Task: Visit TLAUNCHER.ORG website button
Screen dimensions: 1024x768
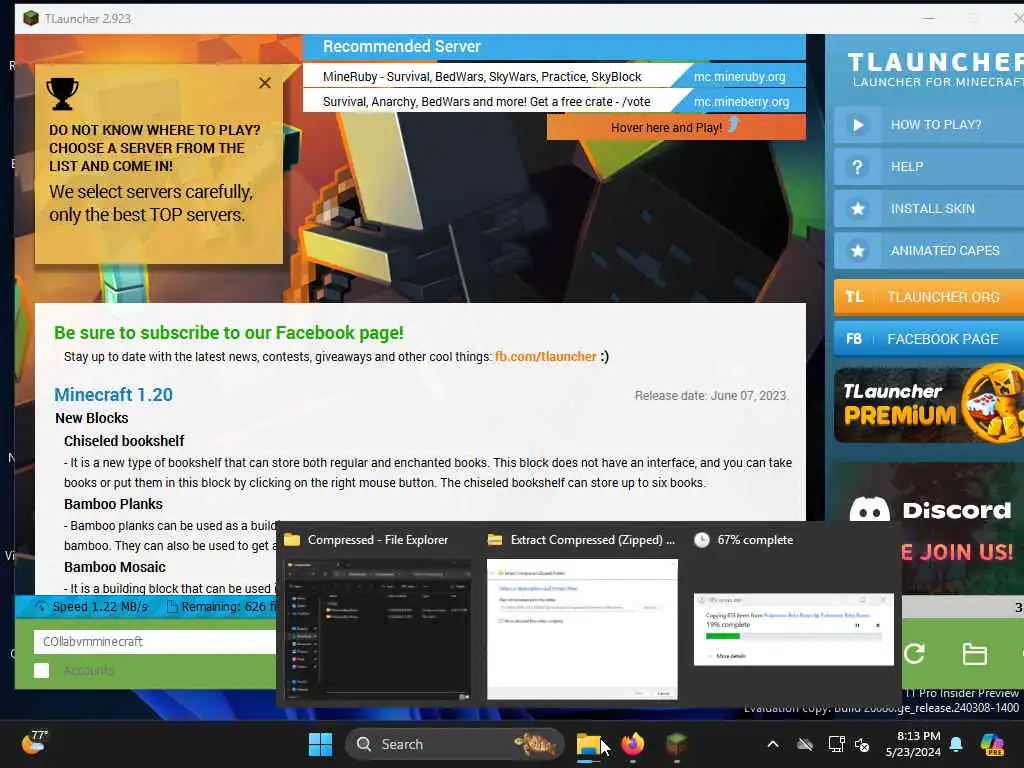Action: coord(929,297)
